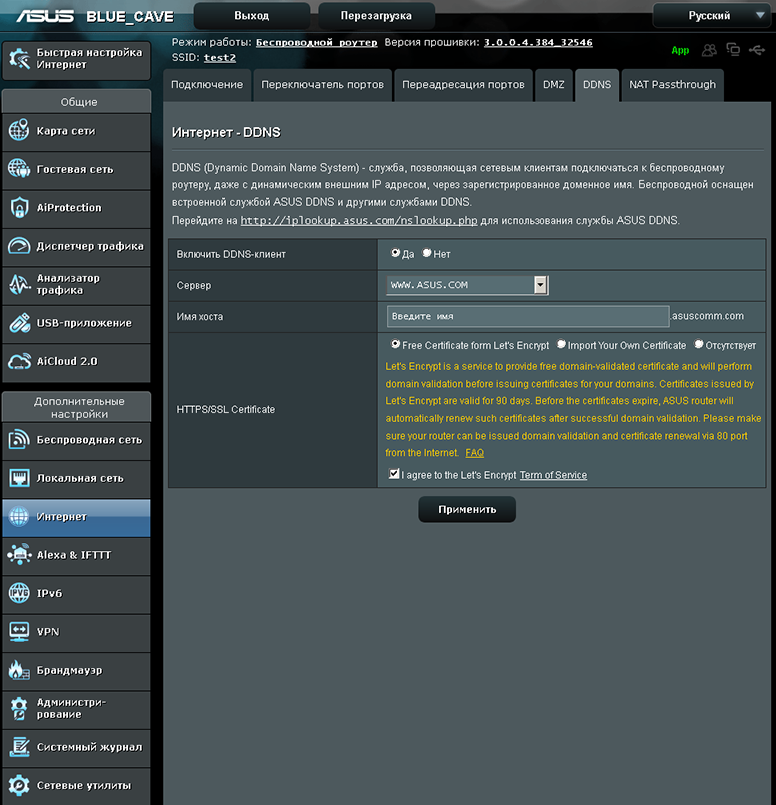Select Отсутствует certificate option
This screenshot has height=805, width=776.
[699, 344]
